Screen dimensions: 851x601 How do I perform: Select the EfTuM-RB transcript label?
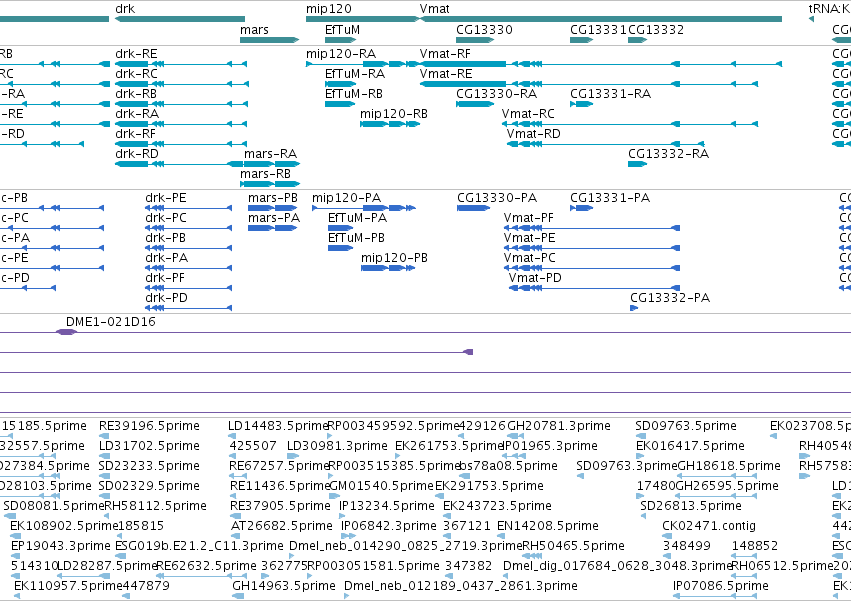click(353, 94)
